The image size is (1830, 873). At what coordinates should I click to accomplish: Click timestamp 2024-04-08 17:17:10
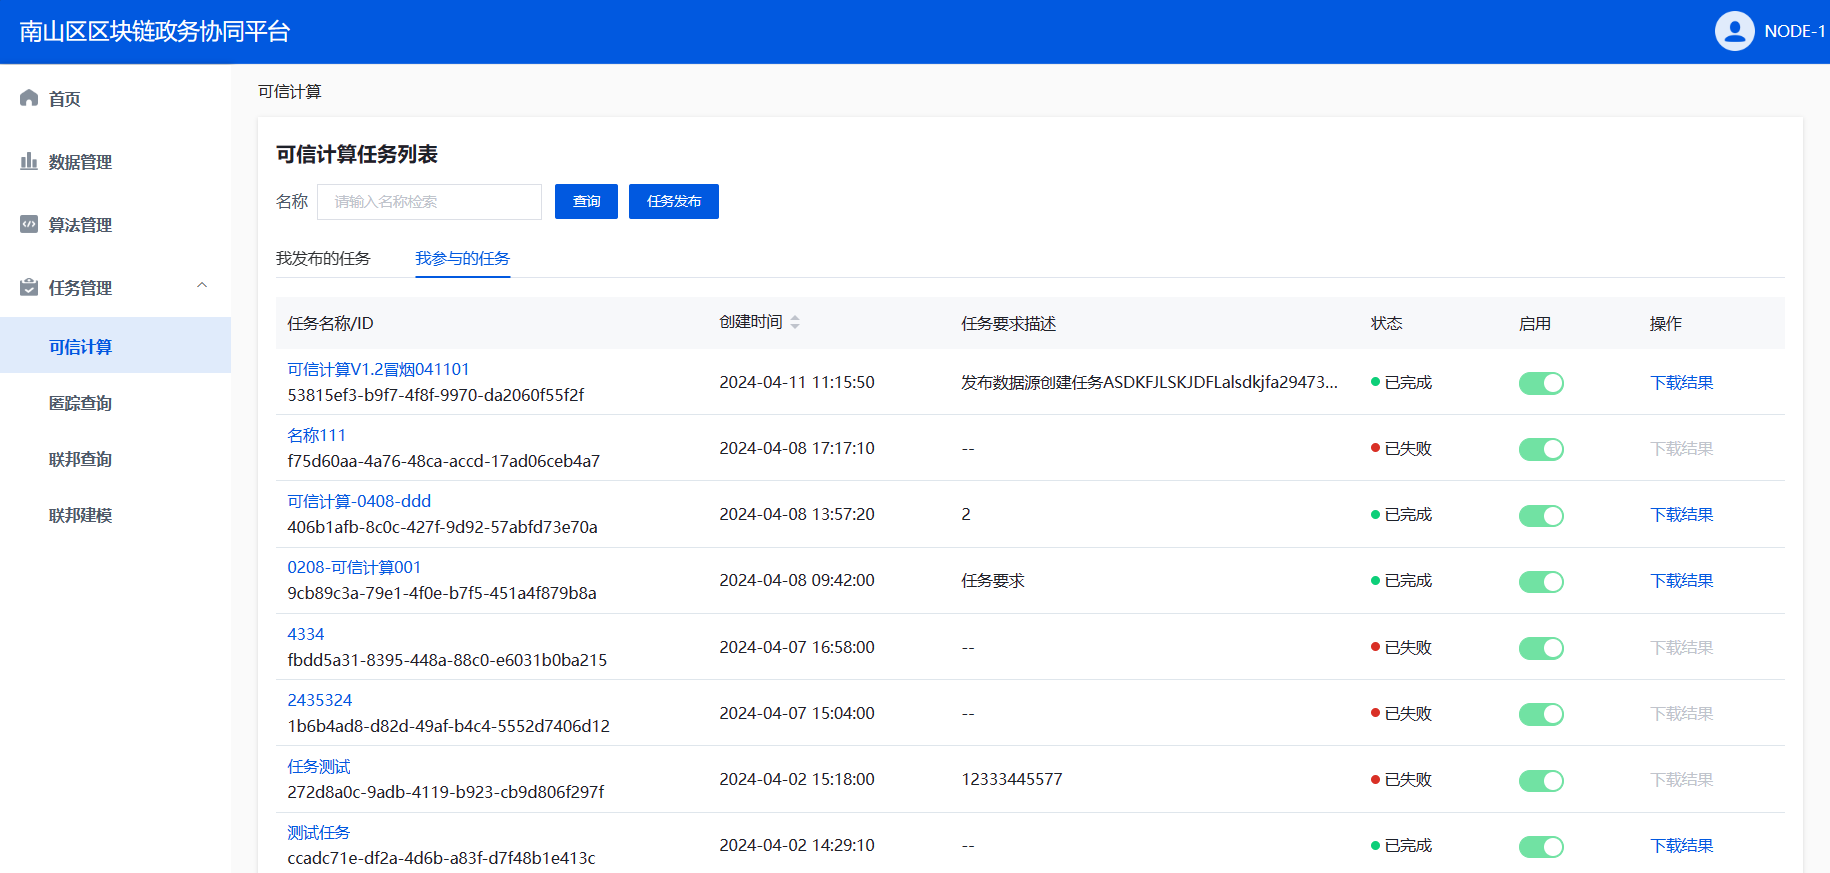797,448
